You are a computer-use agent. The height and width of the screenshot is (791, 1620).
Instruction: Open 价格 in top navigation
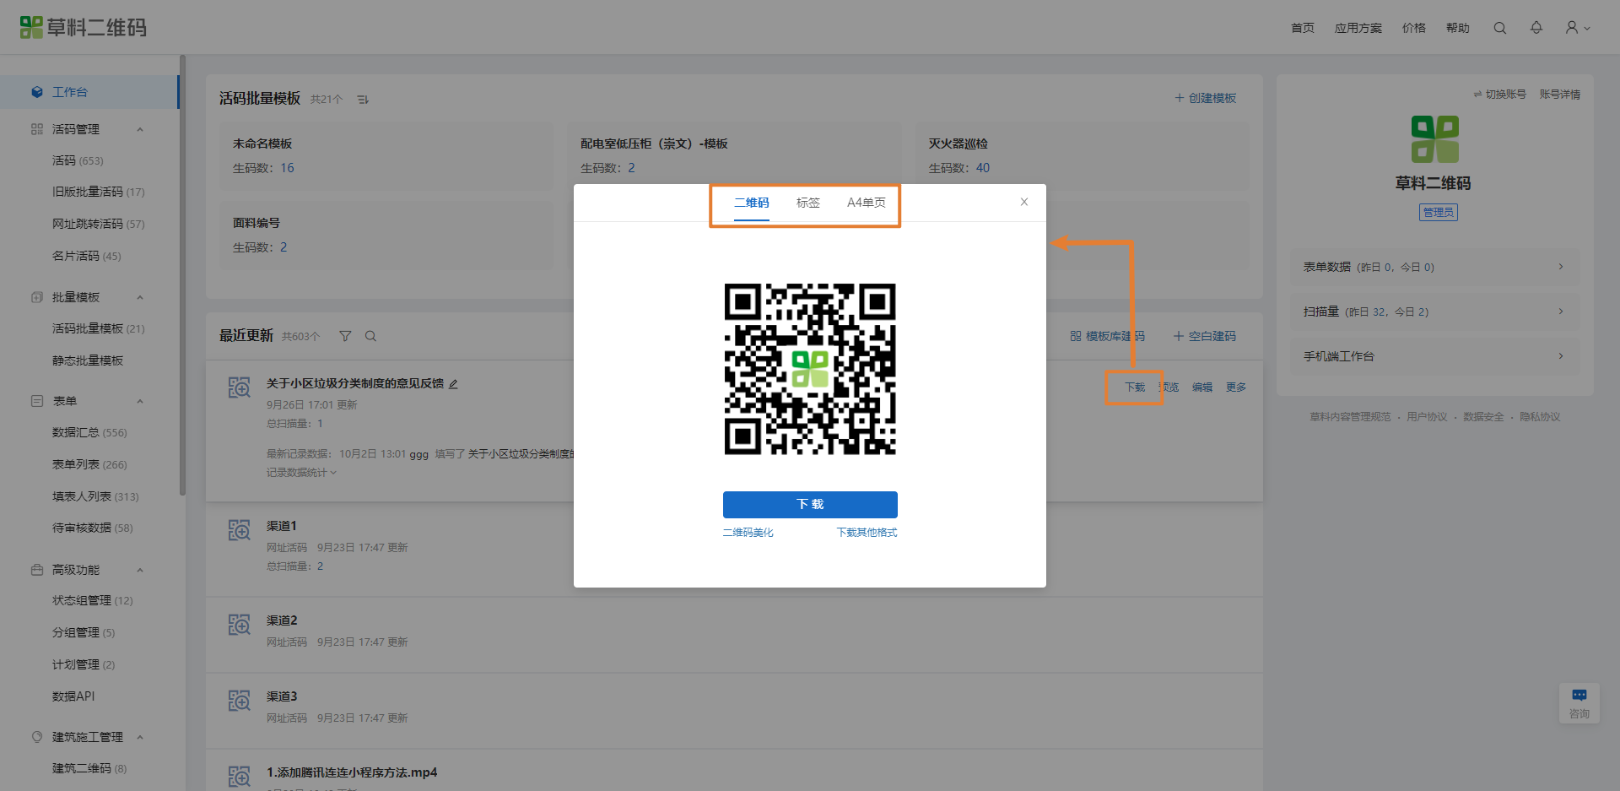coord(1414,28)
